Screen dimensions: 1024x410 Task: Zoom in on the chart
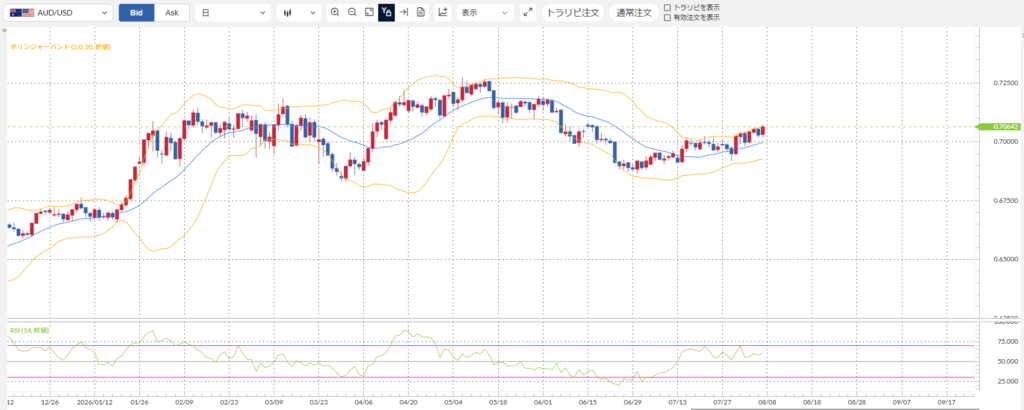pos(335,12)
